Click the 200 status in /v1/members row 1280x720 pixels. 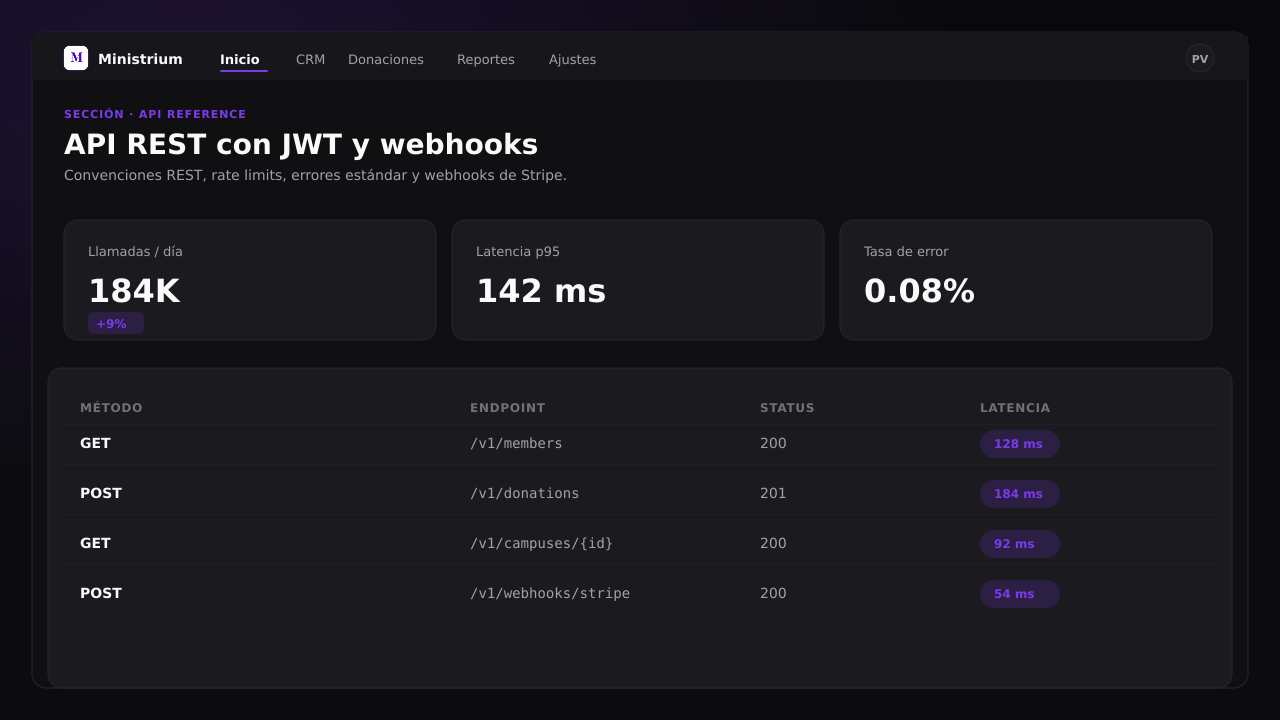pos(773,443)
